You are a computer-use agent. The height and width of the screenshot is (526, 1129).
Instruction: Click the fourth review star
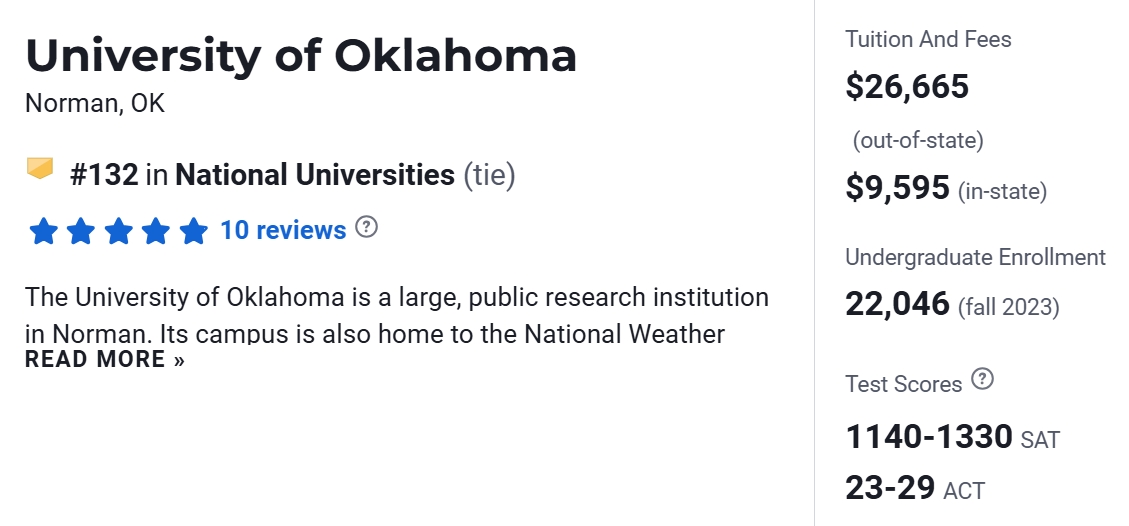point(156,232)
